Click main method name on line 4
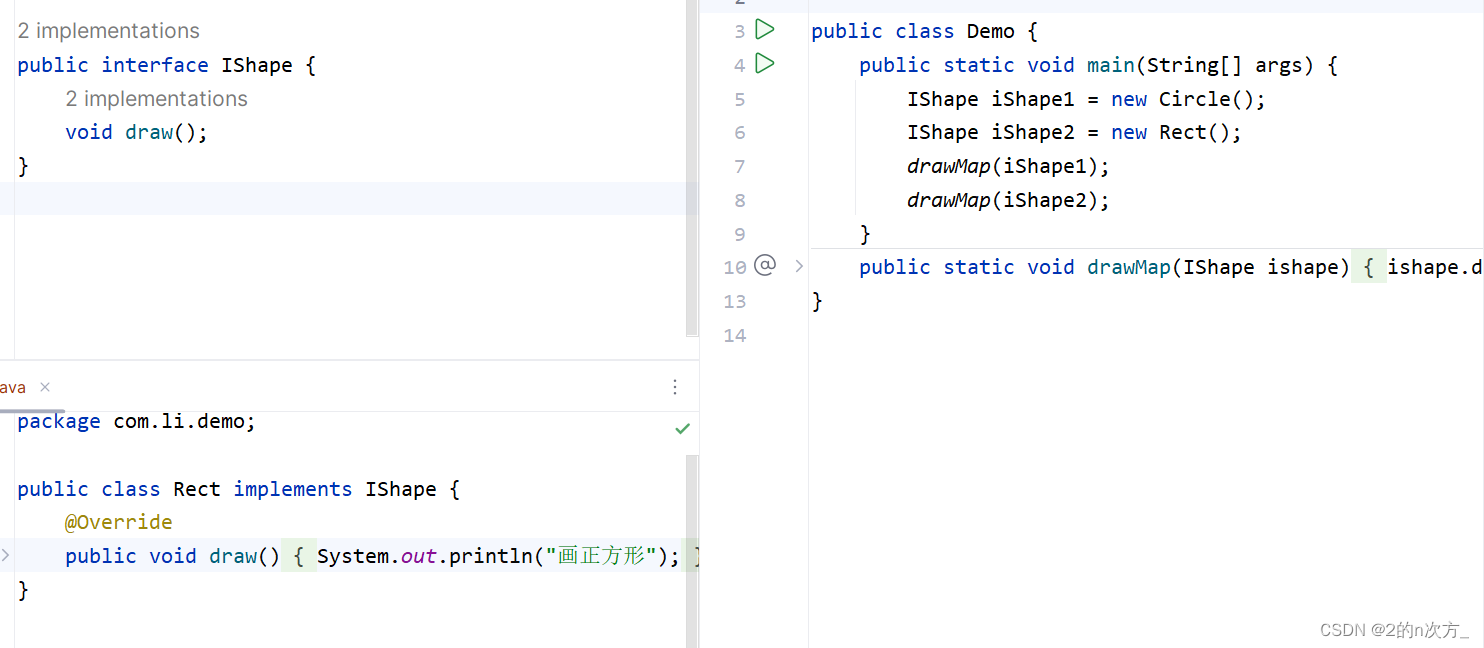This screenshot has height=648, width=1484. tap(1111, 66)
